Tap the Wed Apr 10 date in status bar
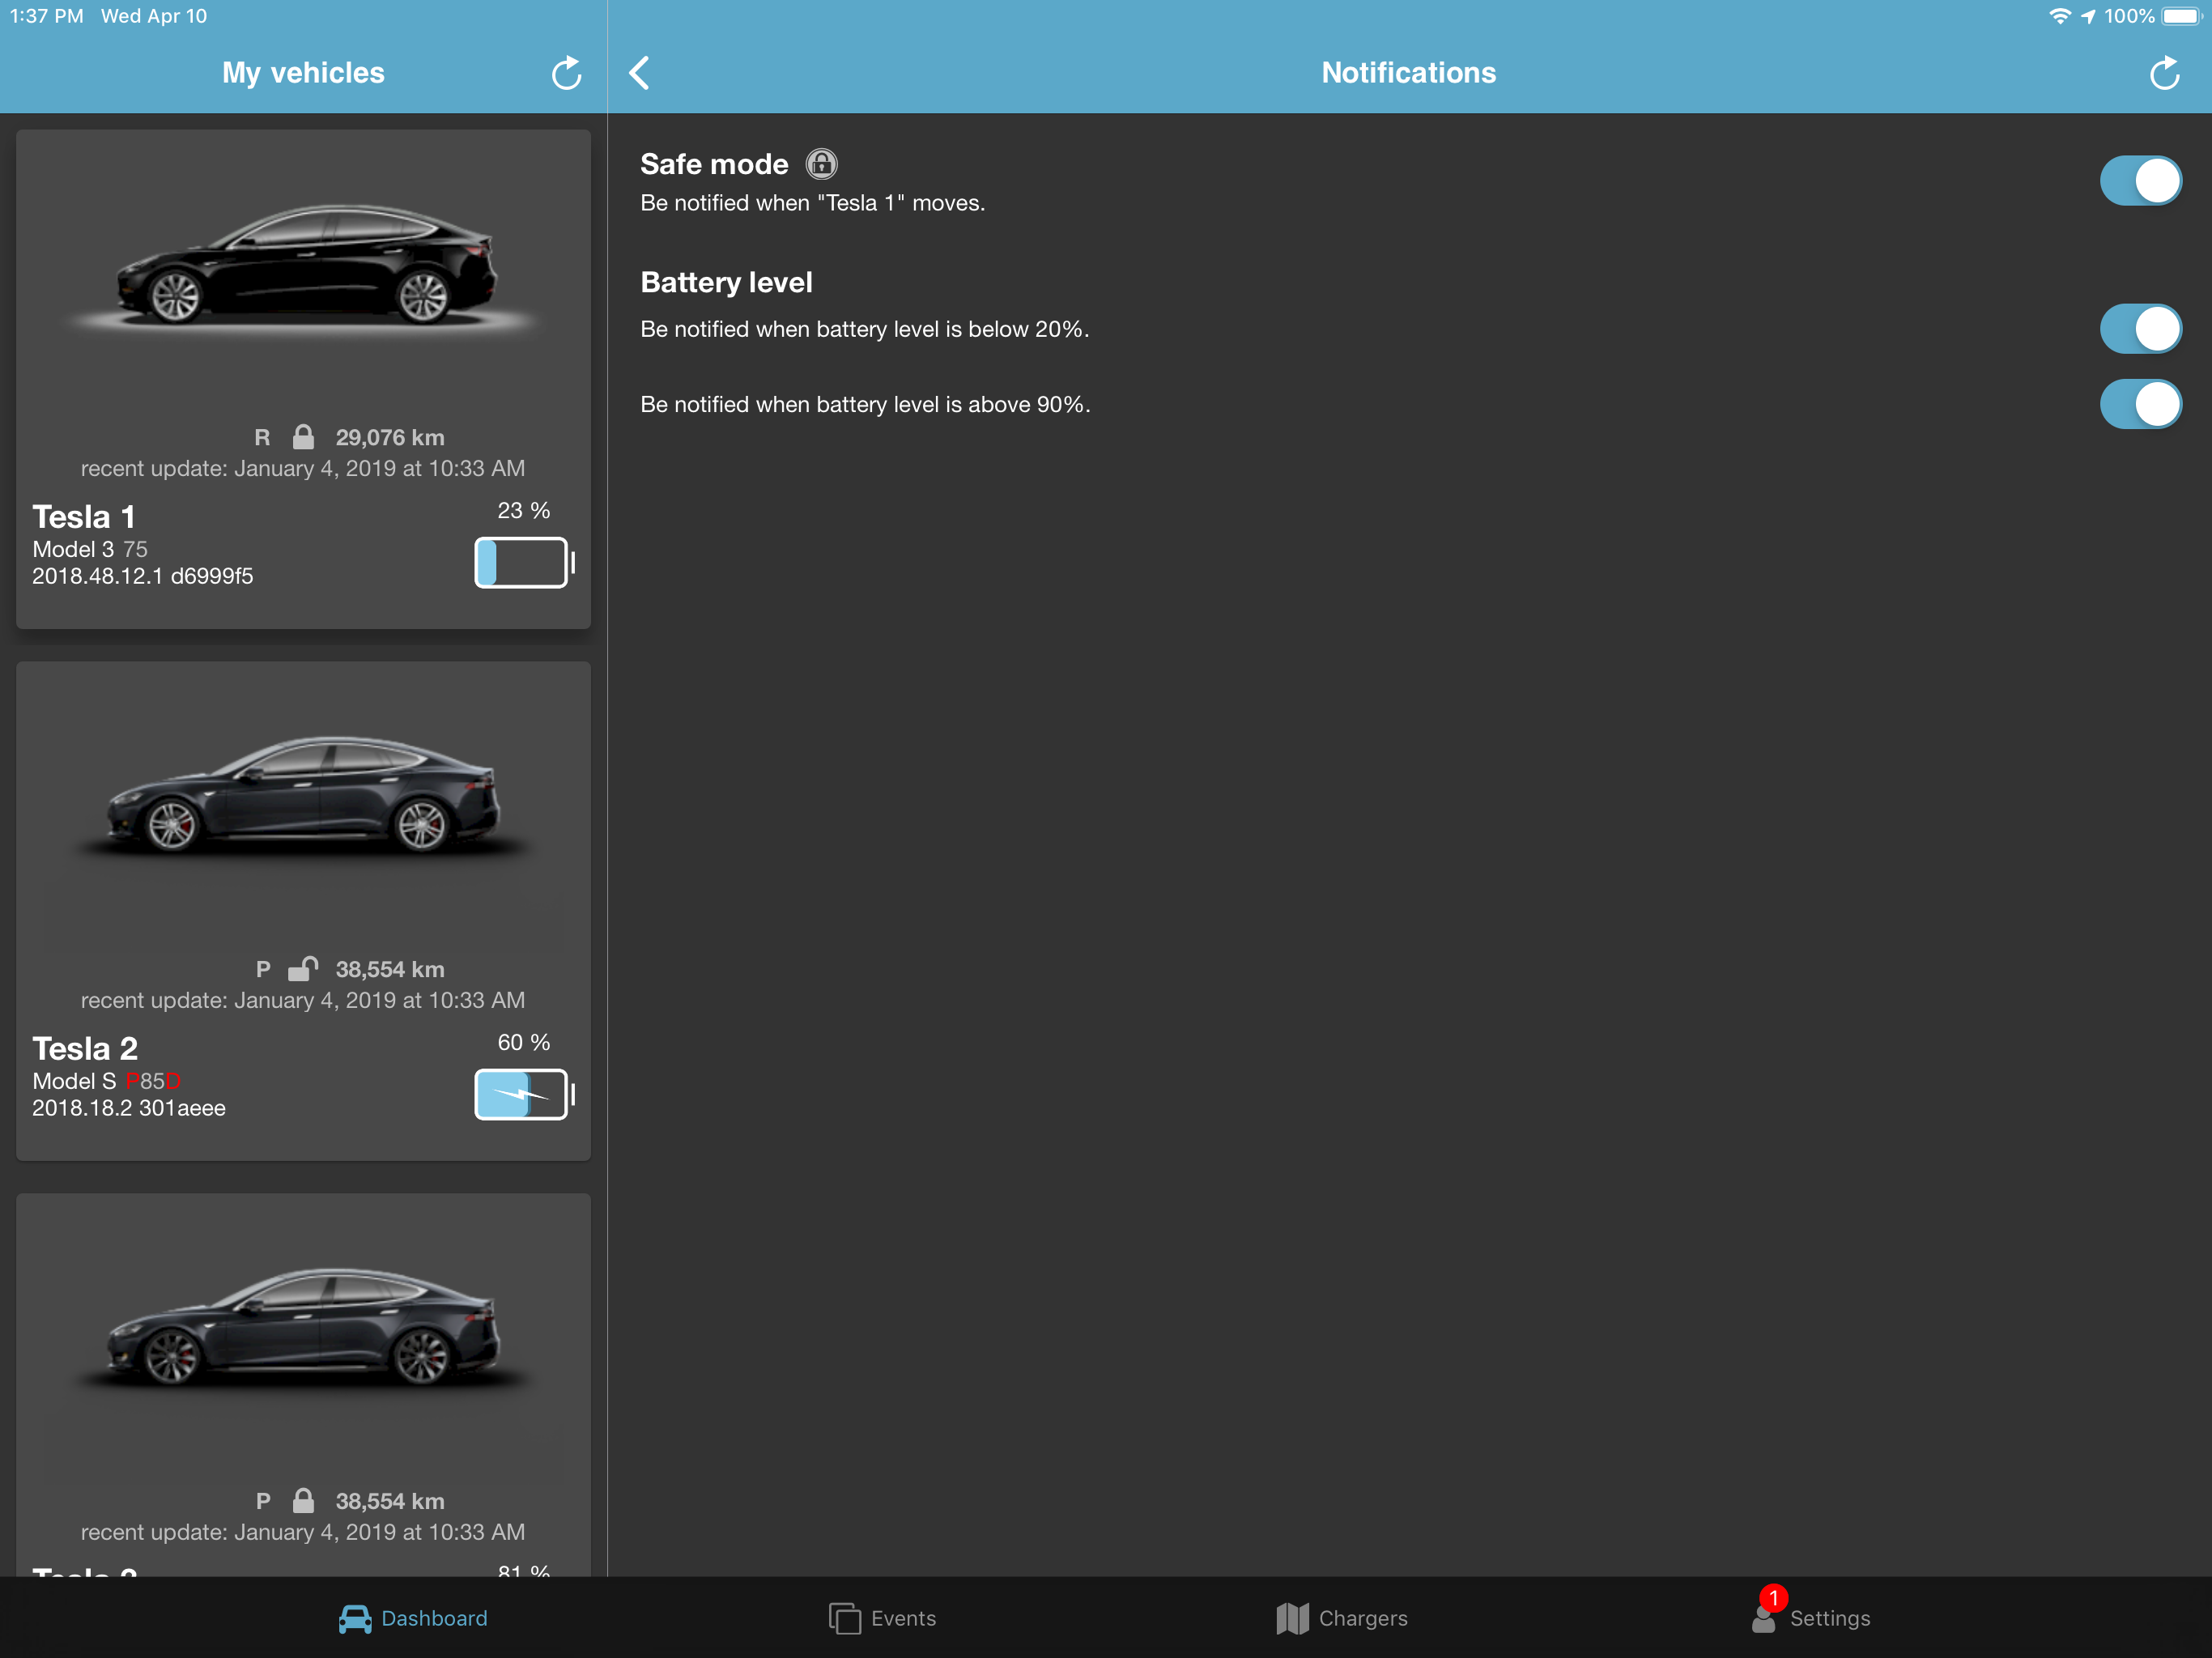This screenshot has height=1658, width=2212. click(x=154, y=16)
